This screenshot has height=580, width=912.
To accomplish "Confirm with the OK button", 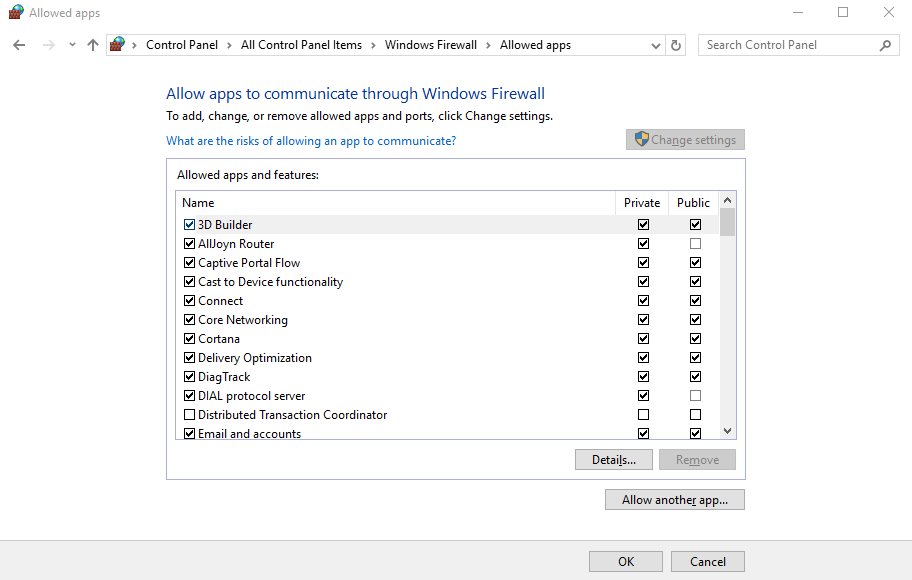I will (626, 561).
